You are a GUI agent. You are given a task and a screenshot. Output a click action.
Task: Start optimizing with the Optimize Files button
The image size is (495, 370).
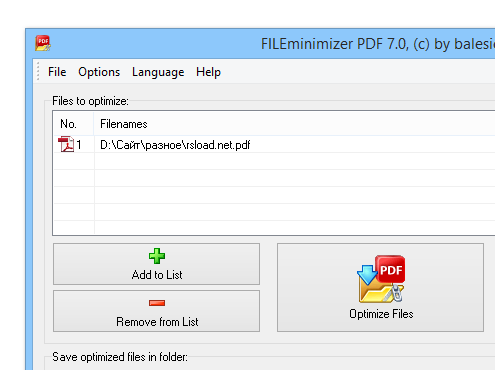[x=380, y=287]
